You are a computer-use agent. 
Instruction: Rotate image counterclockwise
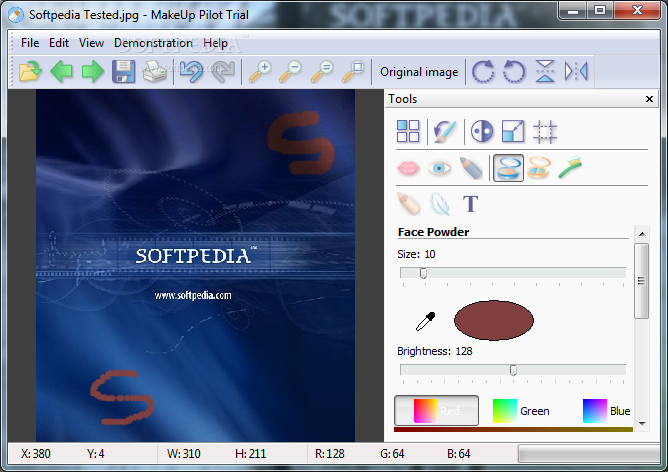[514, 71]
